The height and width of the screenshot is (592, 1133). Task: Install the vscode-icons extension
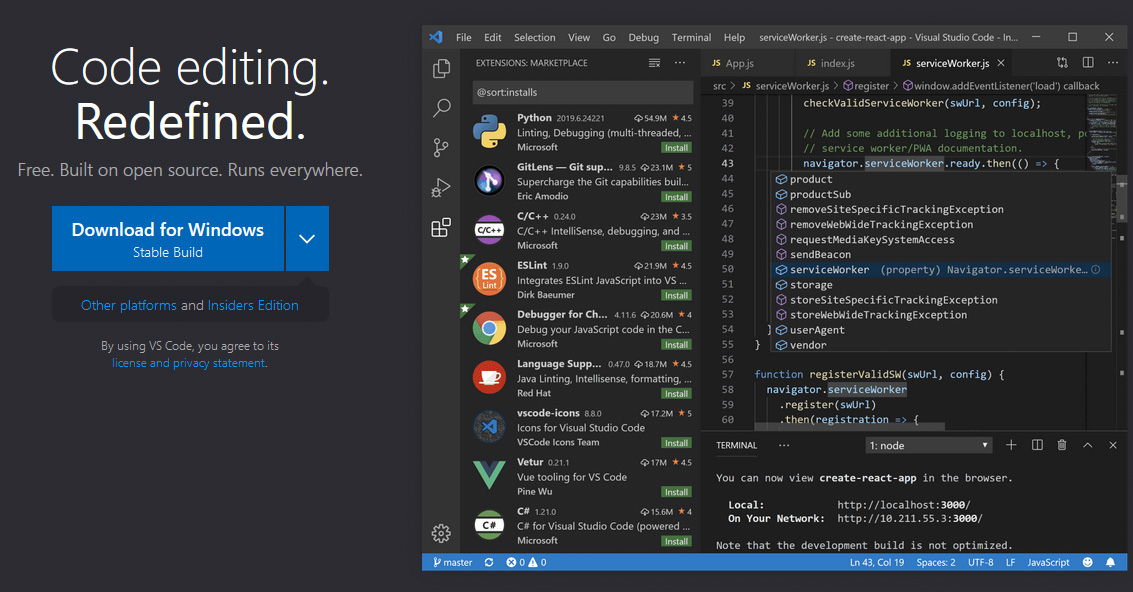pos(676,442)
